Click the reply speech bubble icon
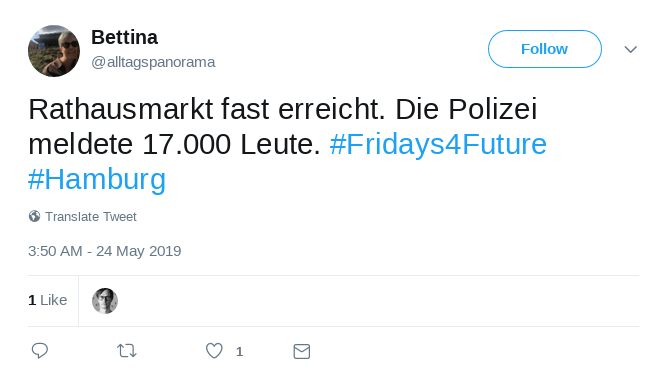This screenshot has height=377, width=662. click(40, 351)
